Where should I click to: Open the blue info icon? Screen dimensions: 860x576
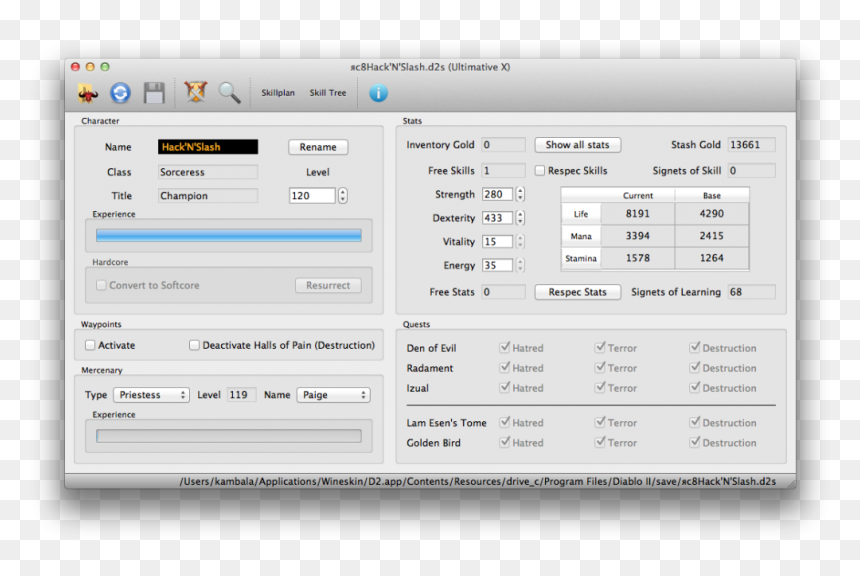click(x=378, y=93)
